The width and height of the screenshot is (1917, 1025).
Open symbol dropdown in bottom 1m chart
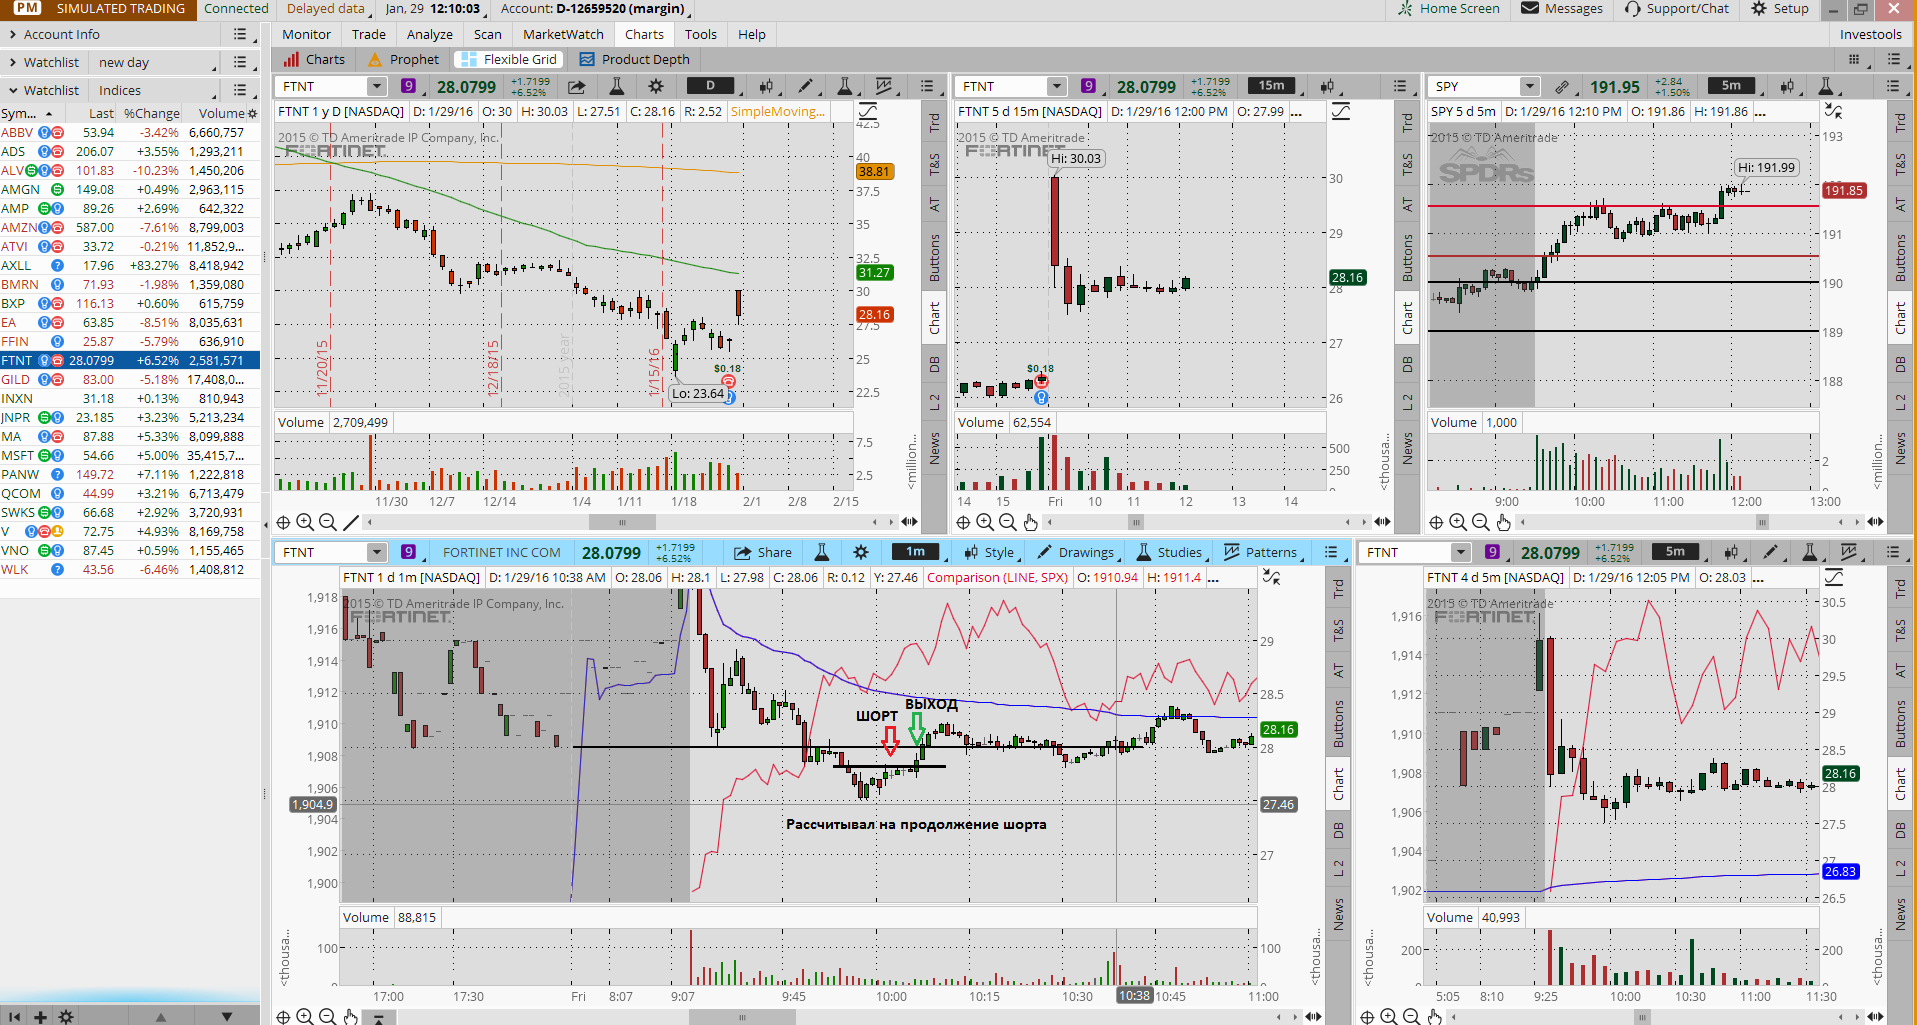pos(376,552)
